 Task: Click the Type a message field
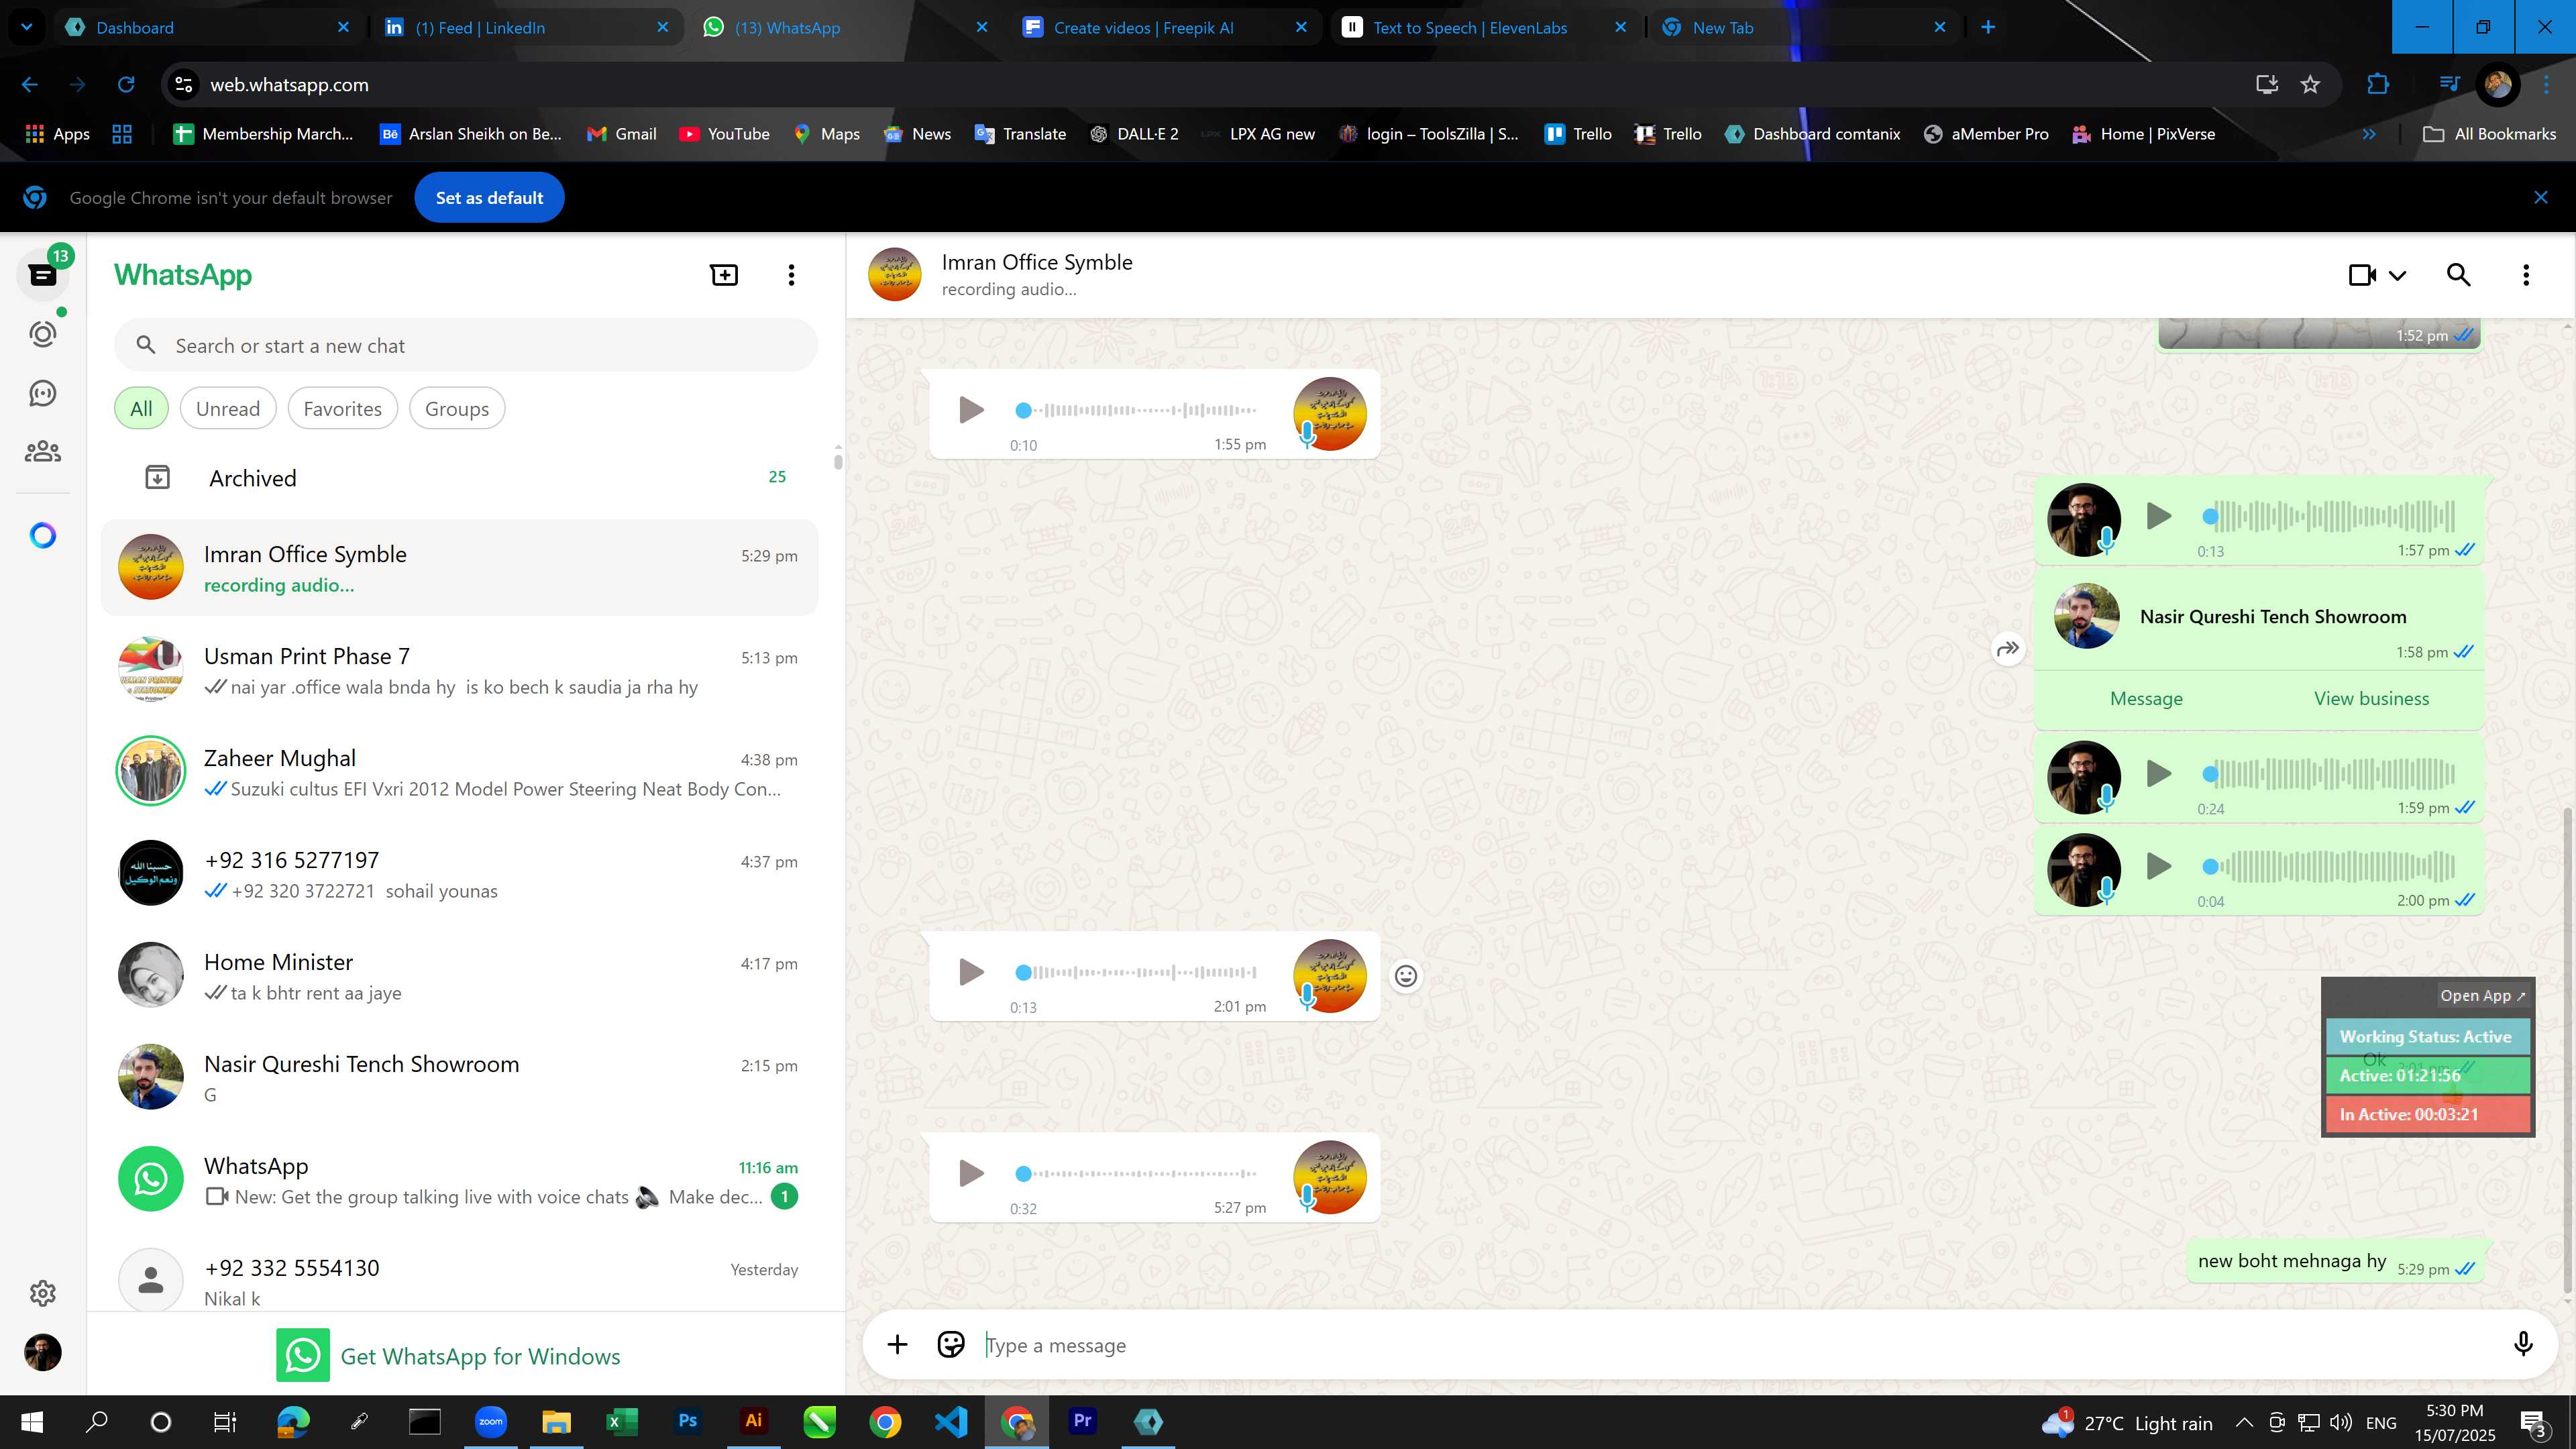click(x=1740, y=1345)
